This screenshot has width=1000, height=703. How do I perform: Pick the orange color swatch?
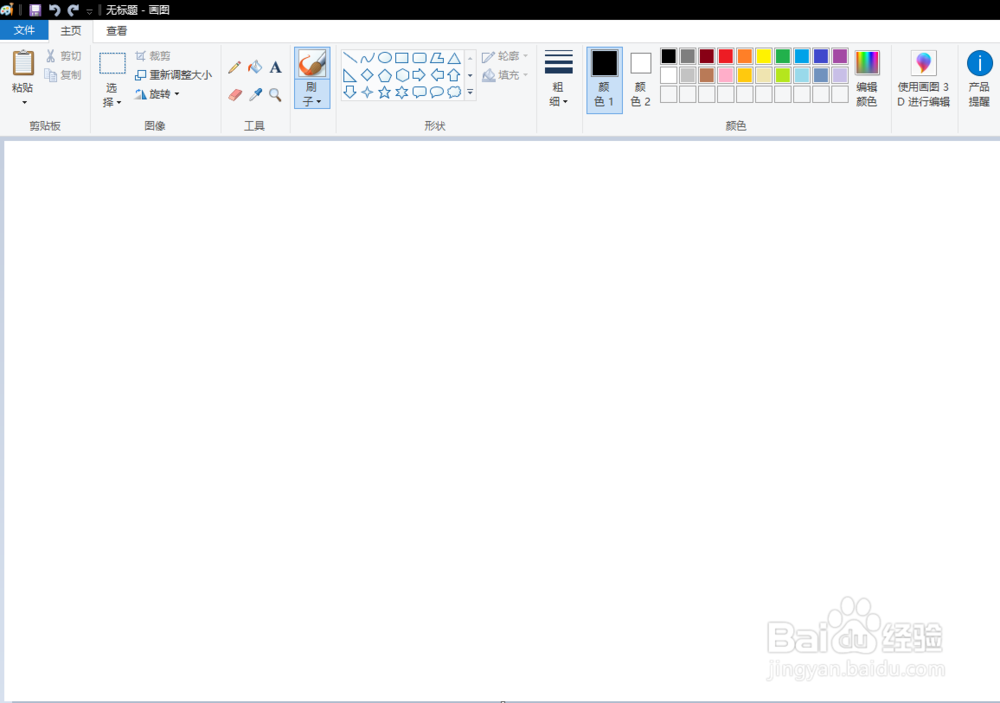pyautogui.click(x=745, y=56)
